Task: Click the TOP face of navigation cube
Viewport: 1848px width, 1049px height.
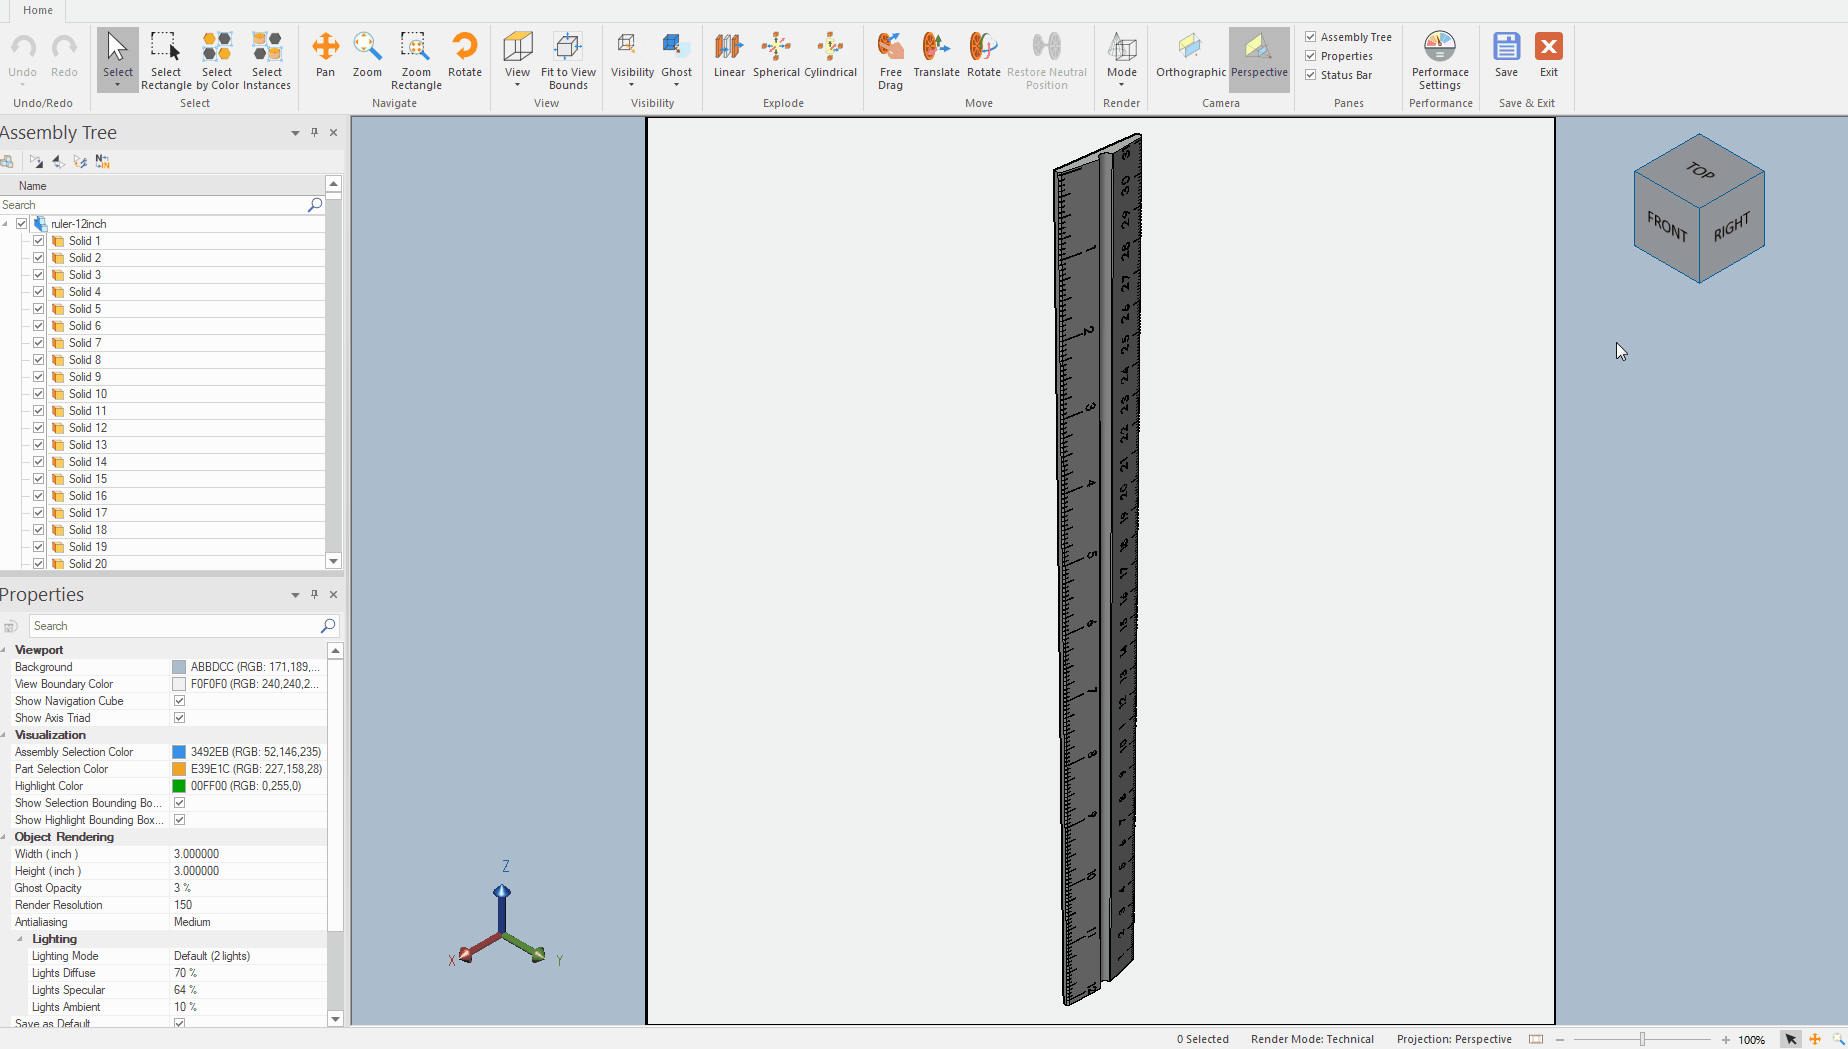Action: pyautogui.click(x=1700, y=170)
